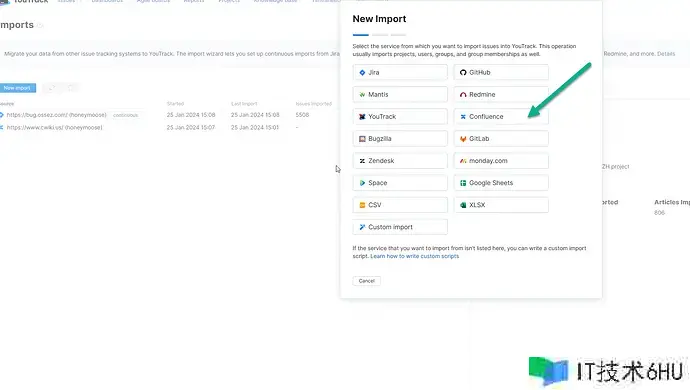Image resolution: width=690 pixels, height=390 pixels.
Task: Click the continuous tag on first import
Action: click(x=125, y=115)
